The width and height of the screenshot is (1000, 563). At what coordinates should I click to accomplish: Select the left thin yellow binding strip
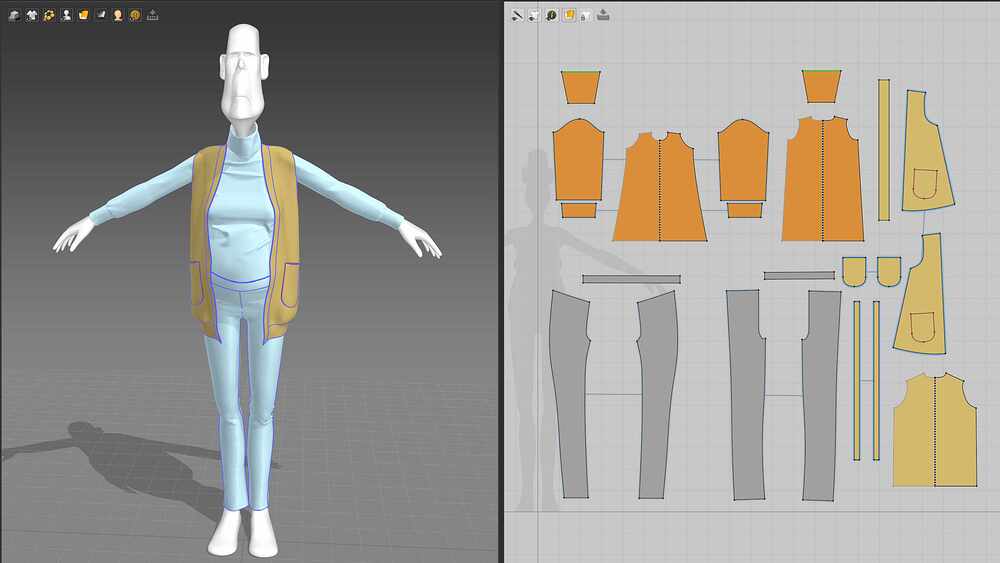[857, 381]
